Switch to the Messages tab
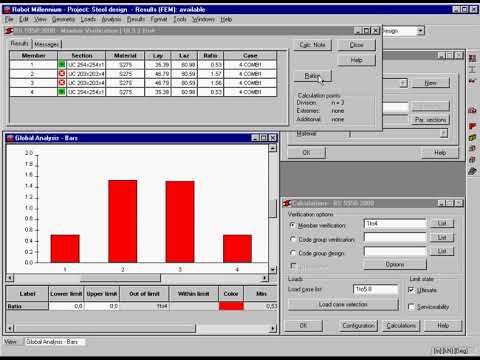Image resolution: width=480 pixels, height=360 pixels. coord(47,44)
